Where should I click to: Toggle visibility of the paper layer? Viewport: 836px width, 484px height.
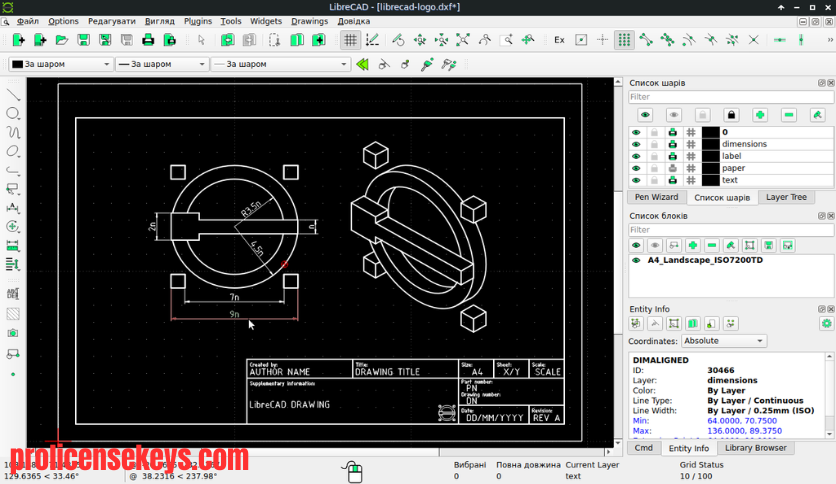(636, 168)
